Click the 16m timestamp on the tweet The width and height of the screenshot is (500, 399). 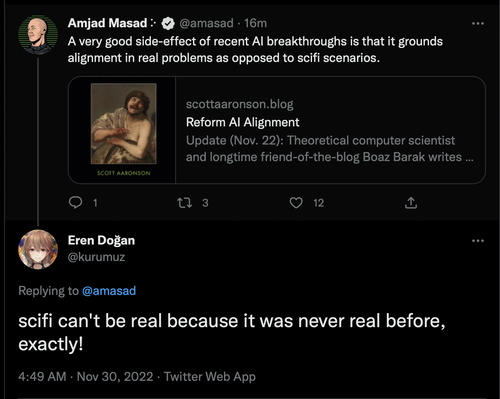tap(255, 23)
